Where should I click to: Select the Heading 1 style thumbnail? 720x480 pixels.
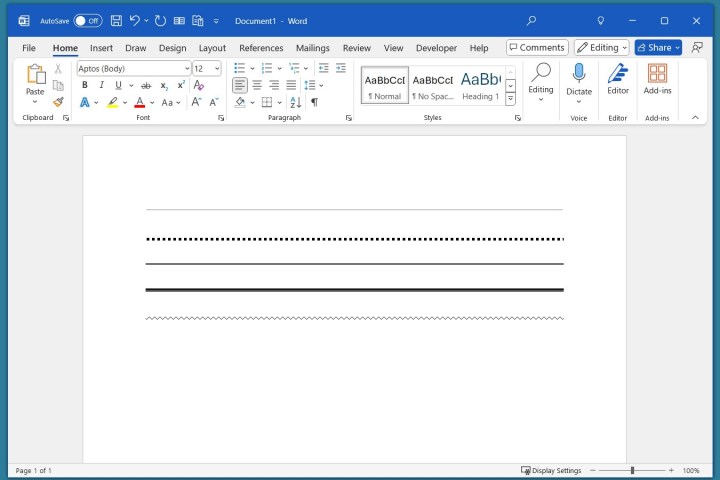[480, 85]
